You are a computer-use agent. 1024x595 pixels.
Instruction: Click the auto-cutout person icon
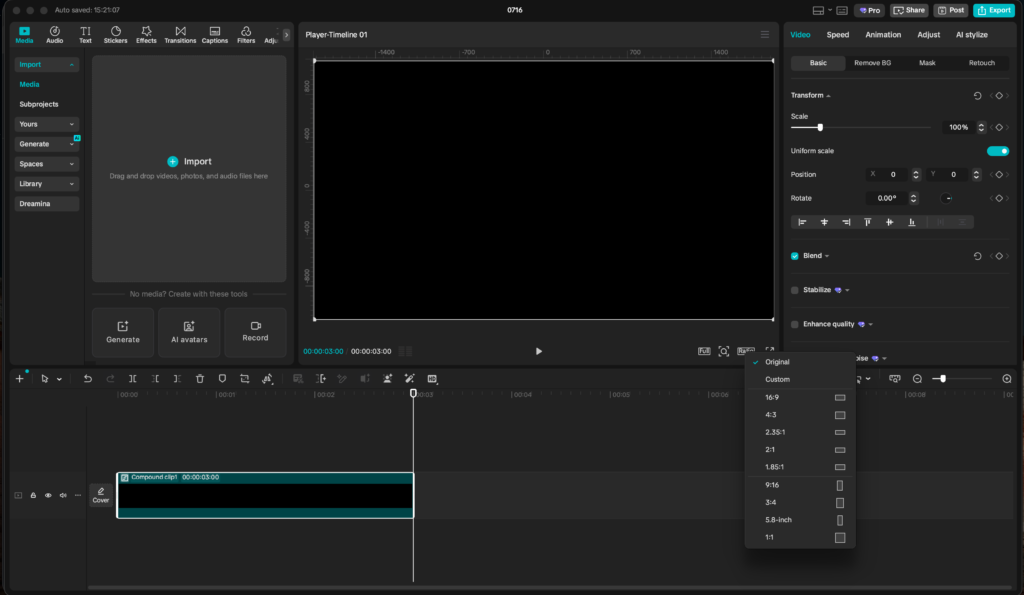click(x=387, y=379)
